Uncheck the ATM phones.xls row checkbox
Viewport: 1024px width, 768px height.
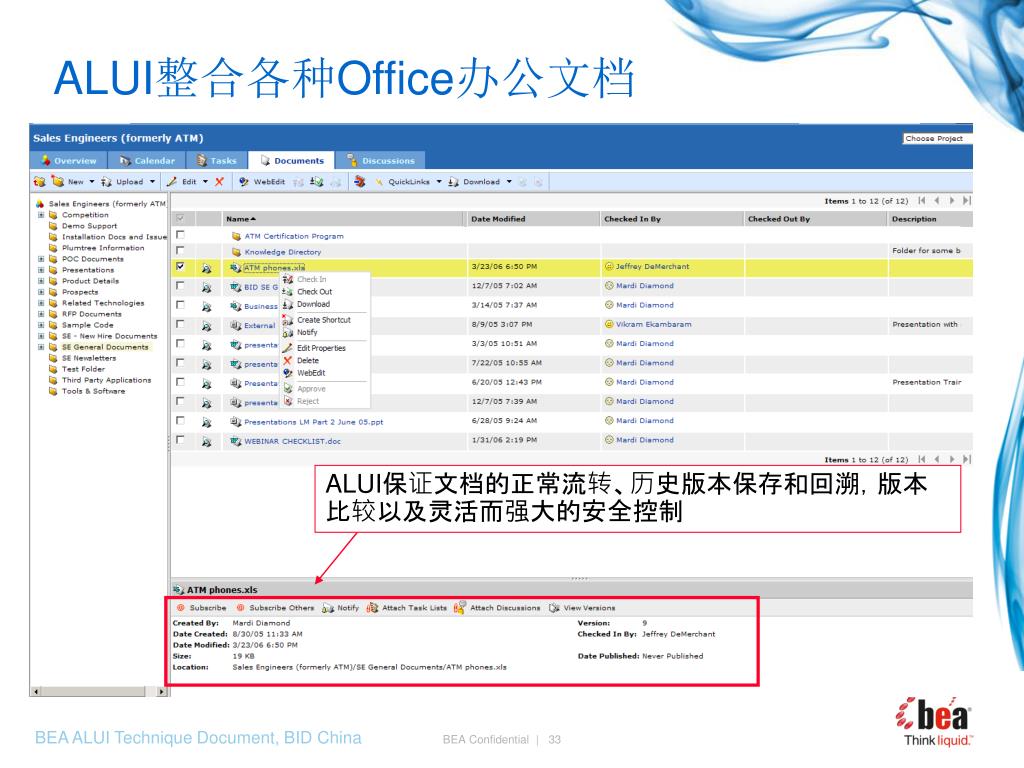[180, 266]
